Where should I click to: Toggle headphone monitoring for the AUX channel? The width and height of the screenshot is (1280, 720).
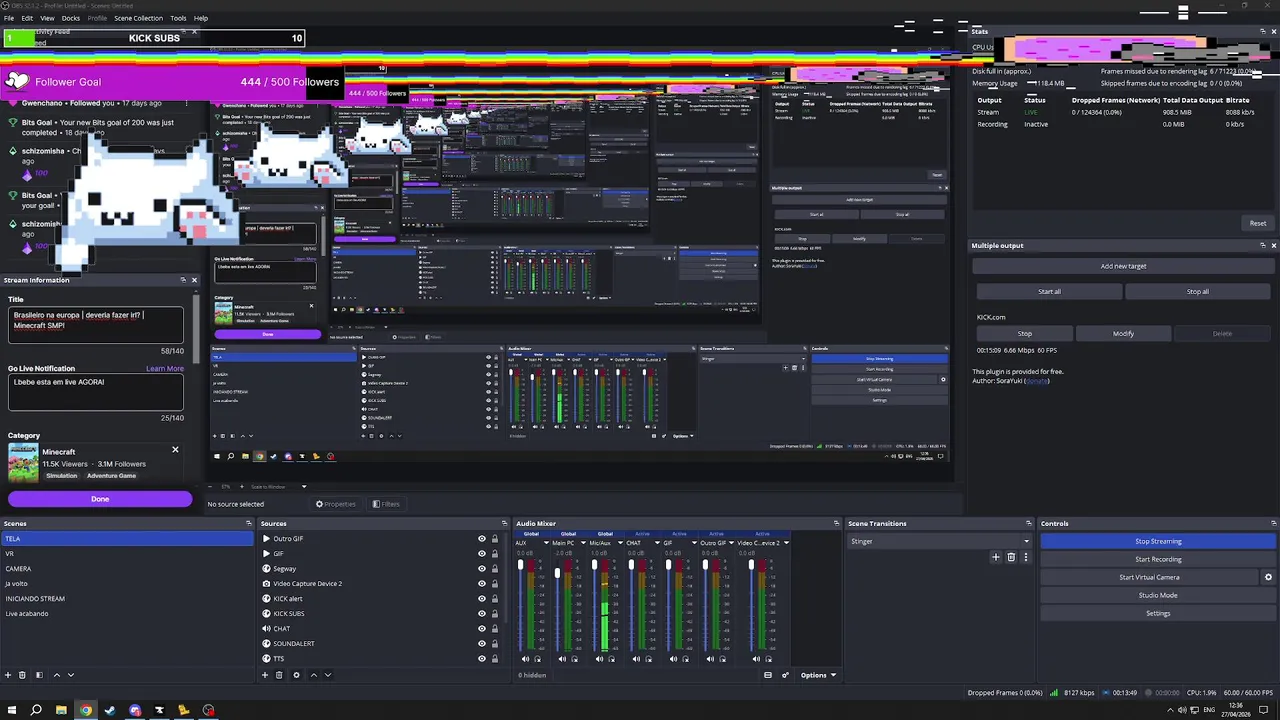[x=538, y=659]
